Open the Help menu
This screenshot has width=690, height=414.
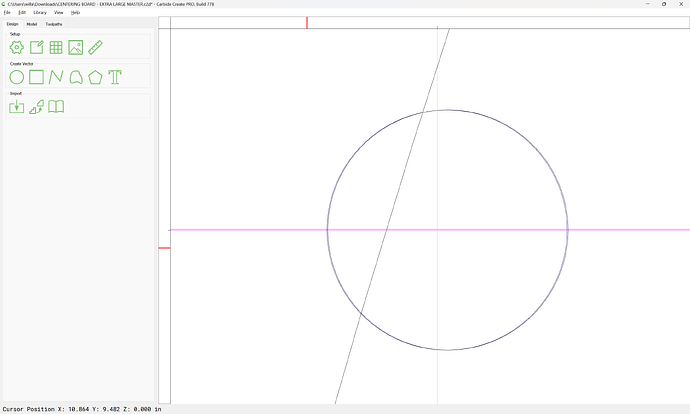pos(76,12)
